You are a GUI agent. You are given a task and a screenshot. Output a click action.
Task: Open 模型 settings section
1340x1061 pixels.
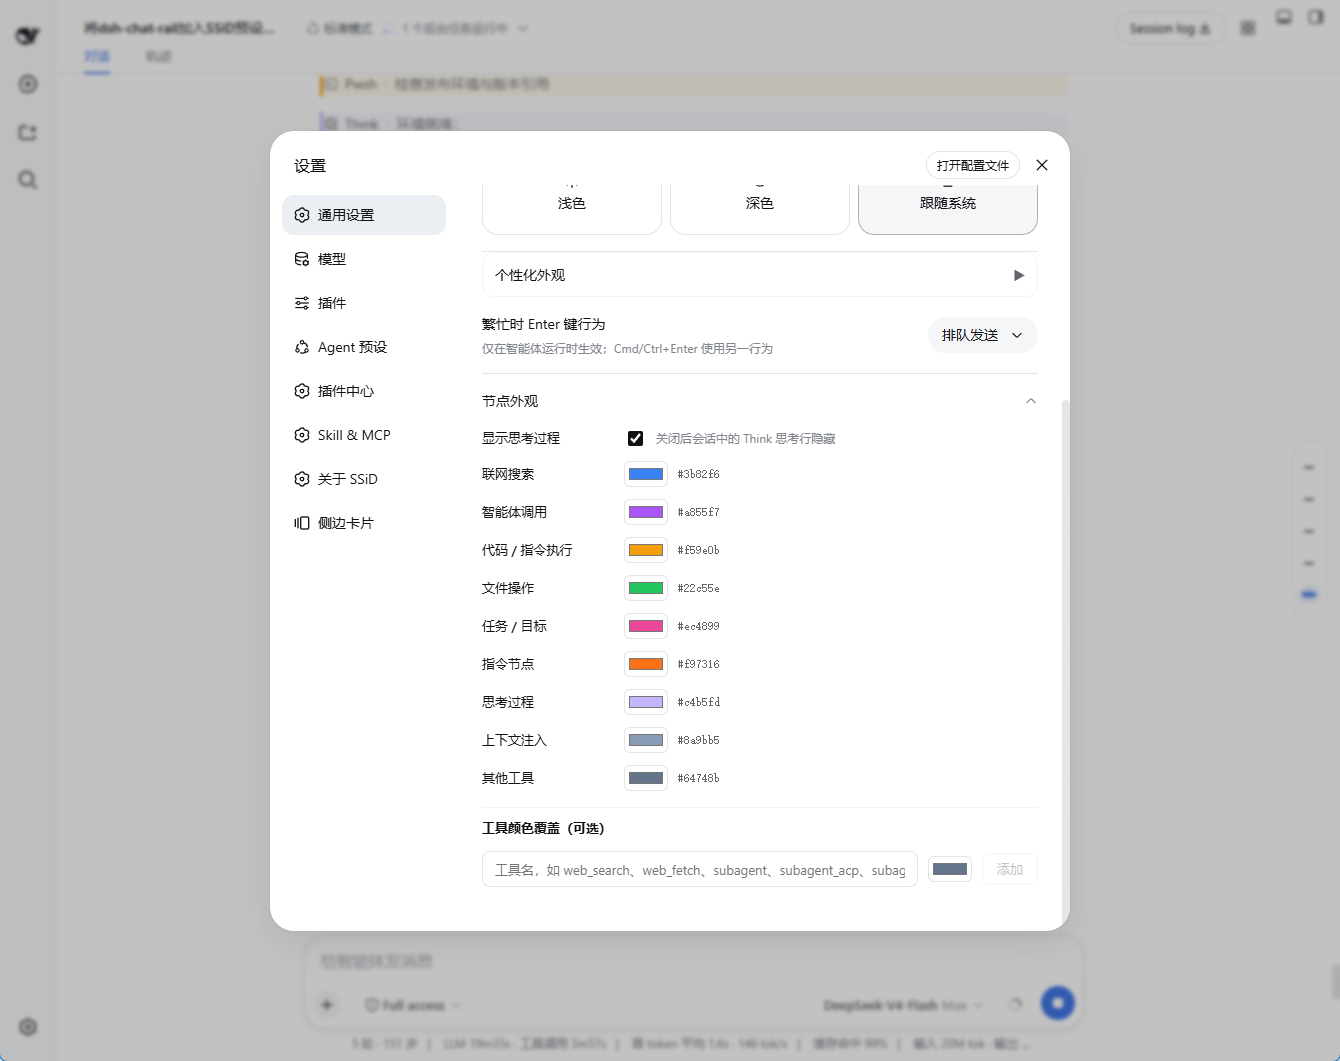[x=364, y=259]
